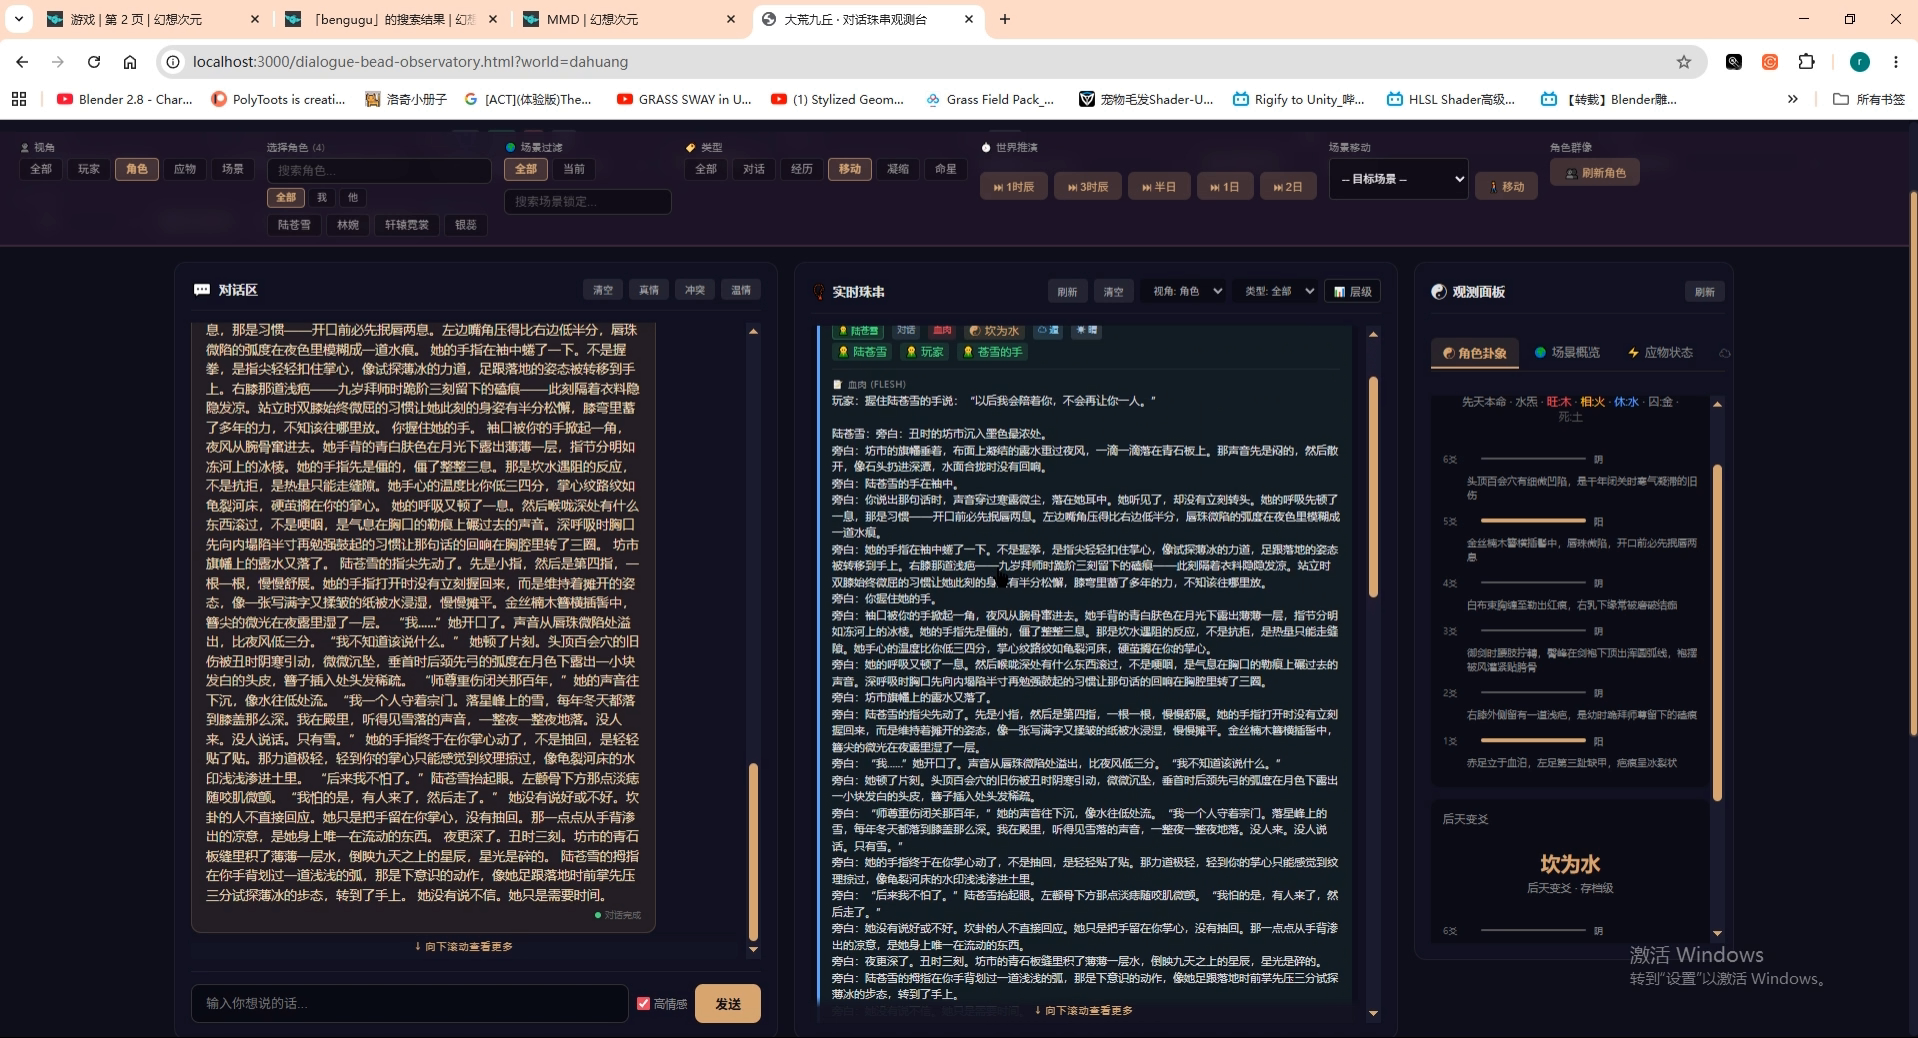1918x1038 pixels.
Task: Open browser extensions puzzle icon
Action: click(x=1806, y=62)
